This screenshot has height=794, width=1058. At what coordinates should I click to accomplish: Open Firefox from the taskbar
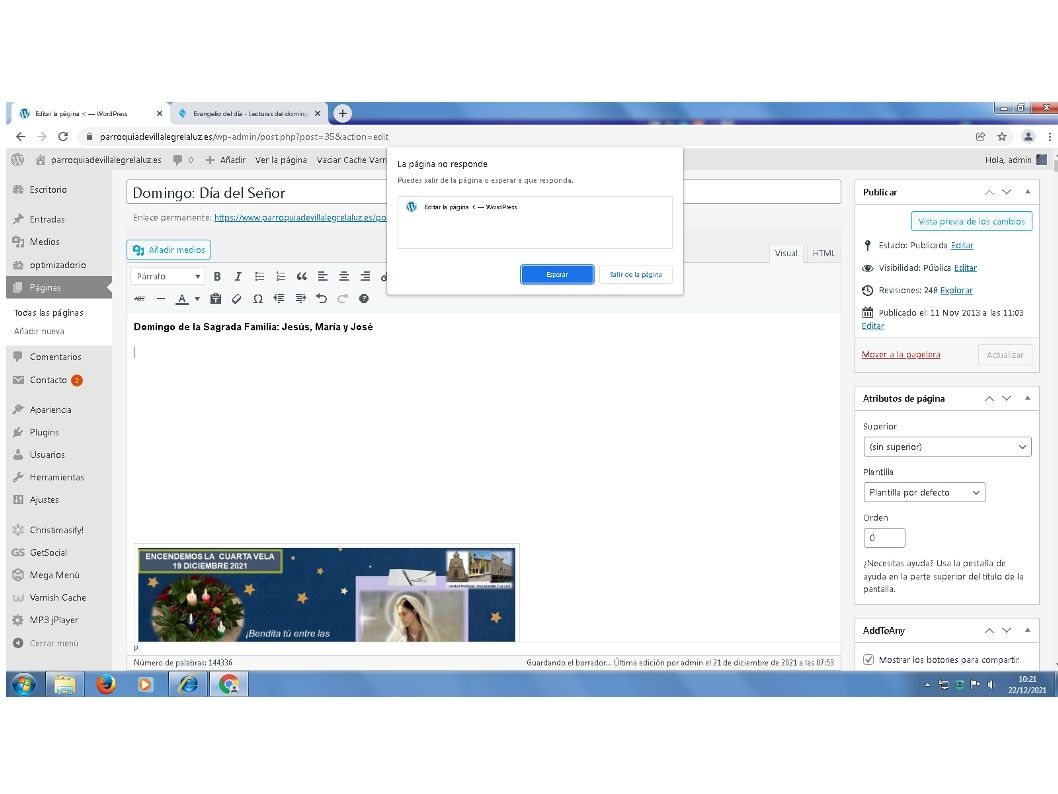coord(105,684)
